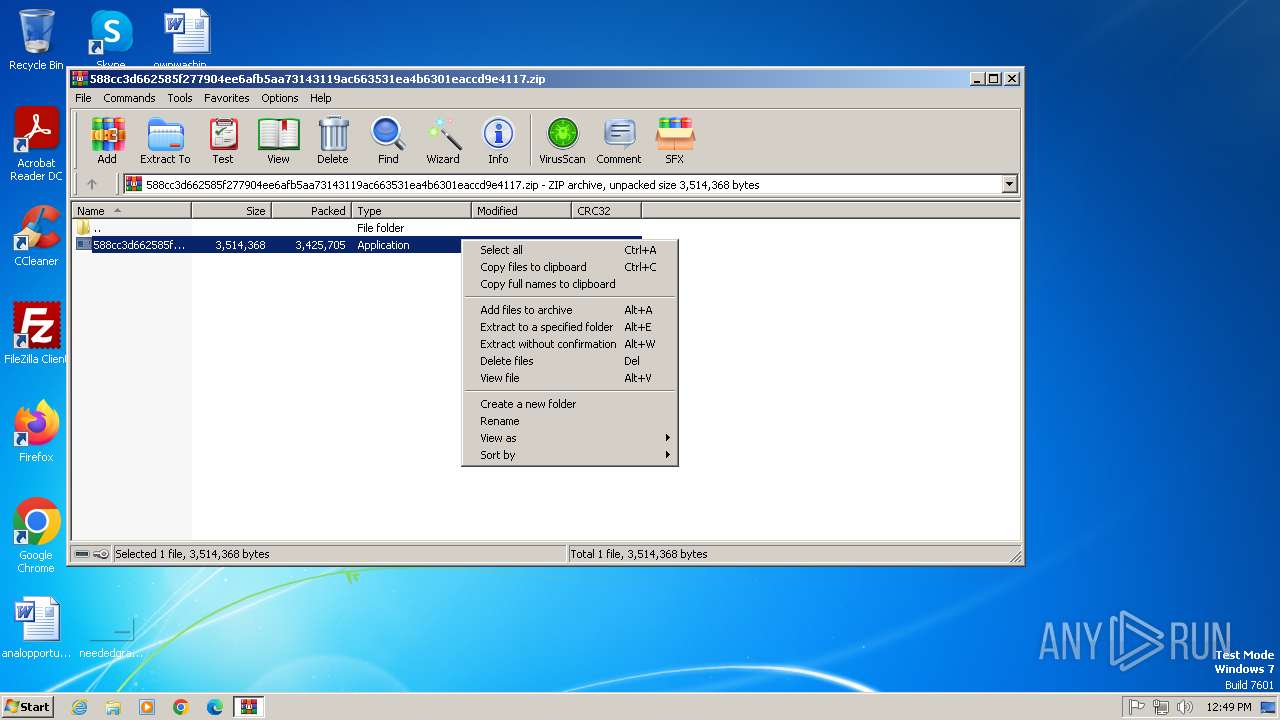Choose Rename in context menu
Image resolution: width=1280 pixels, height=720 pixels.
[570, 421]
